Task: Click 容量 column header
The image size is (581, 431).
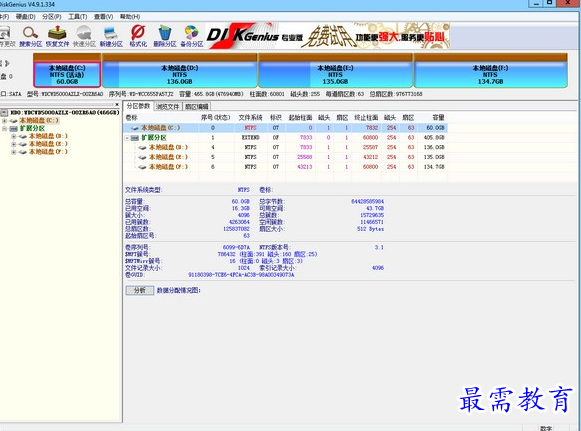Action: 438,118
